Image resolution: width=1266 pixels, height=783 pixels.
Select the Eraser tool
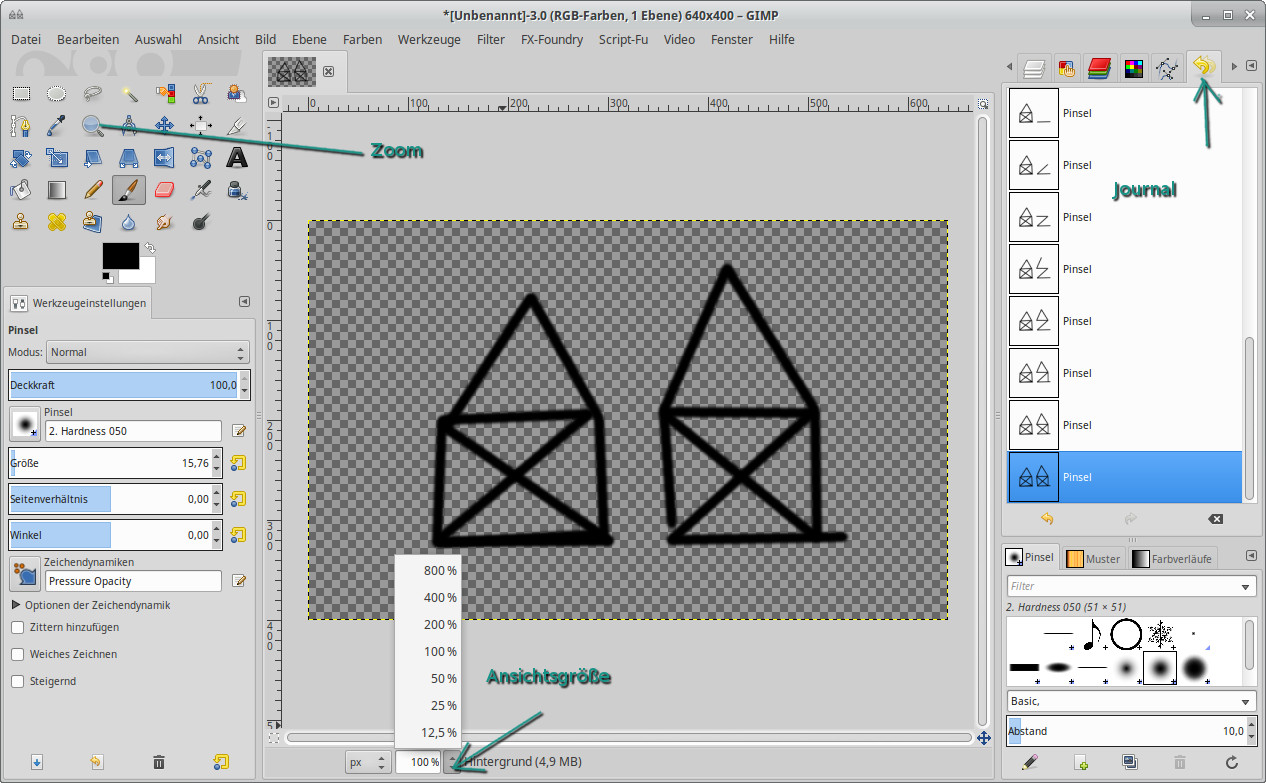[165, 189]
